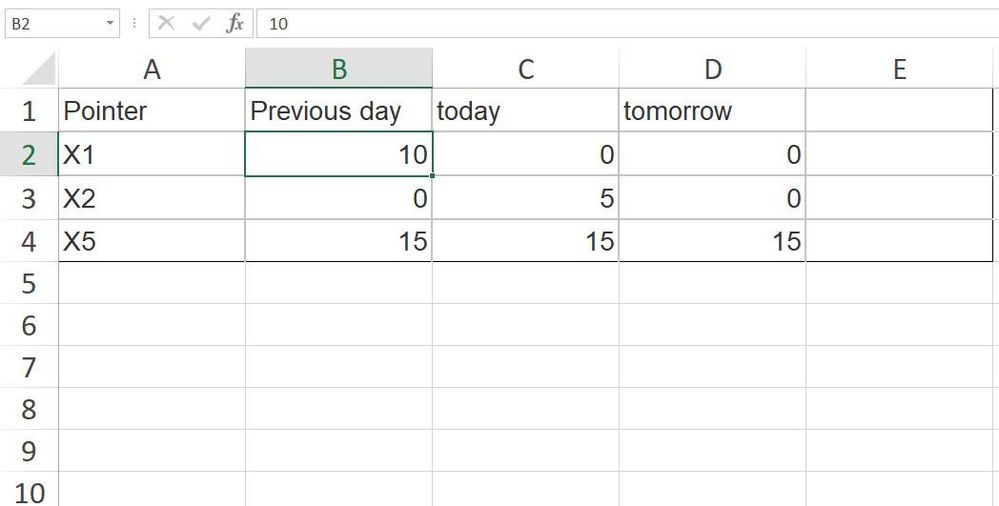This screenshot has width=999, height=506.
Task: Select column C header
Action: click(525, 69)
